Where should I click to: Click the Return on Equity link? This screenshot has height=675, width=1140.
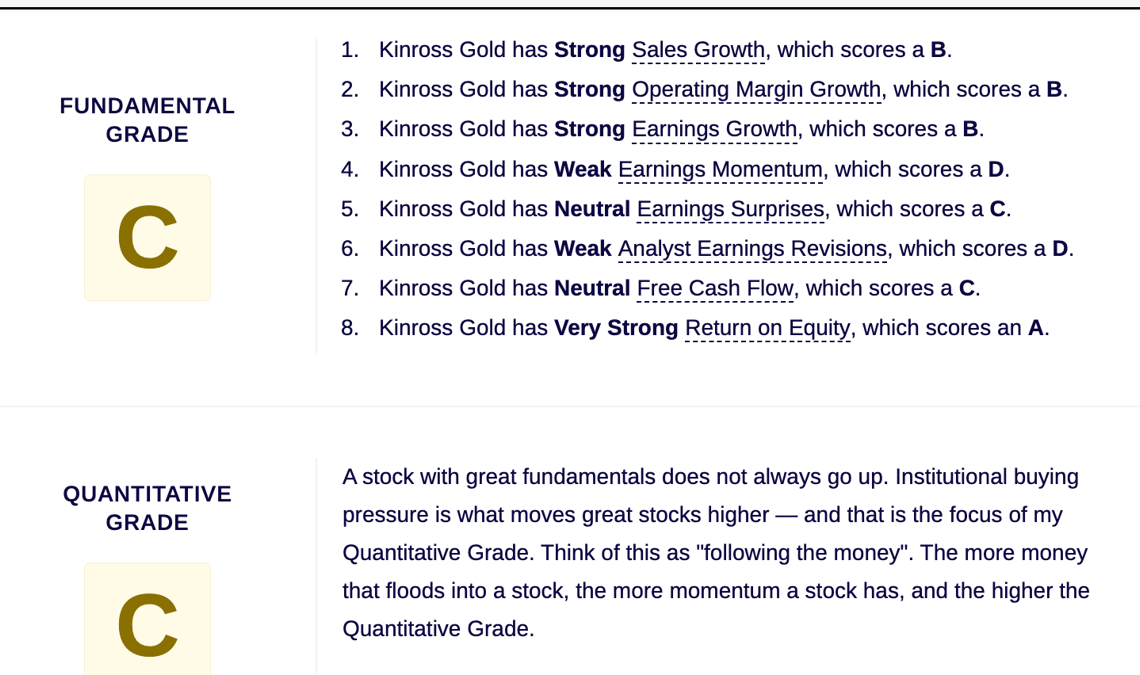pyautogui.click(x=768, y=328)
